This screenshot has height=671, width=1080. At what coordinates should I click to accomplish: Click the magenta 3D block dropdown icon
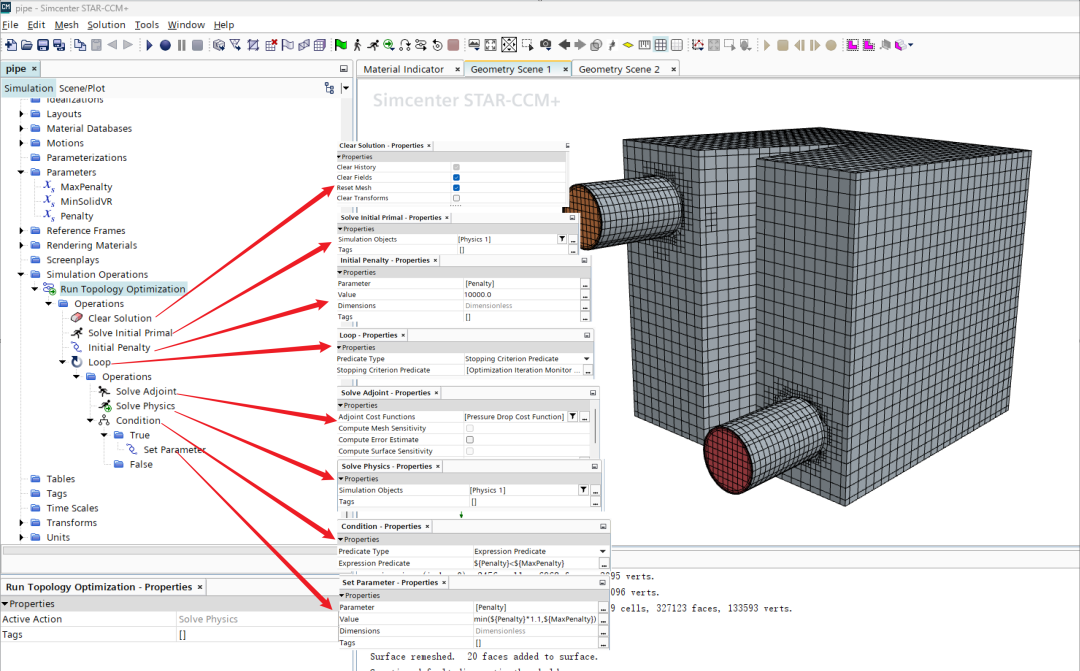[903, 45]
